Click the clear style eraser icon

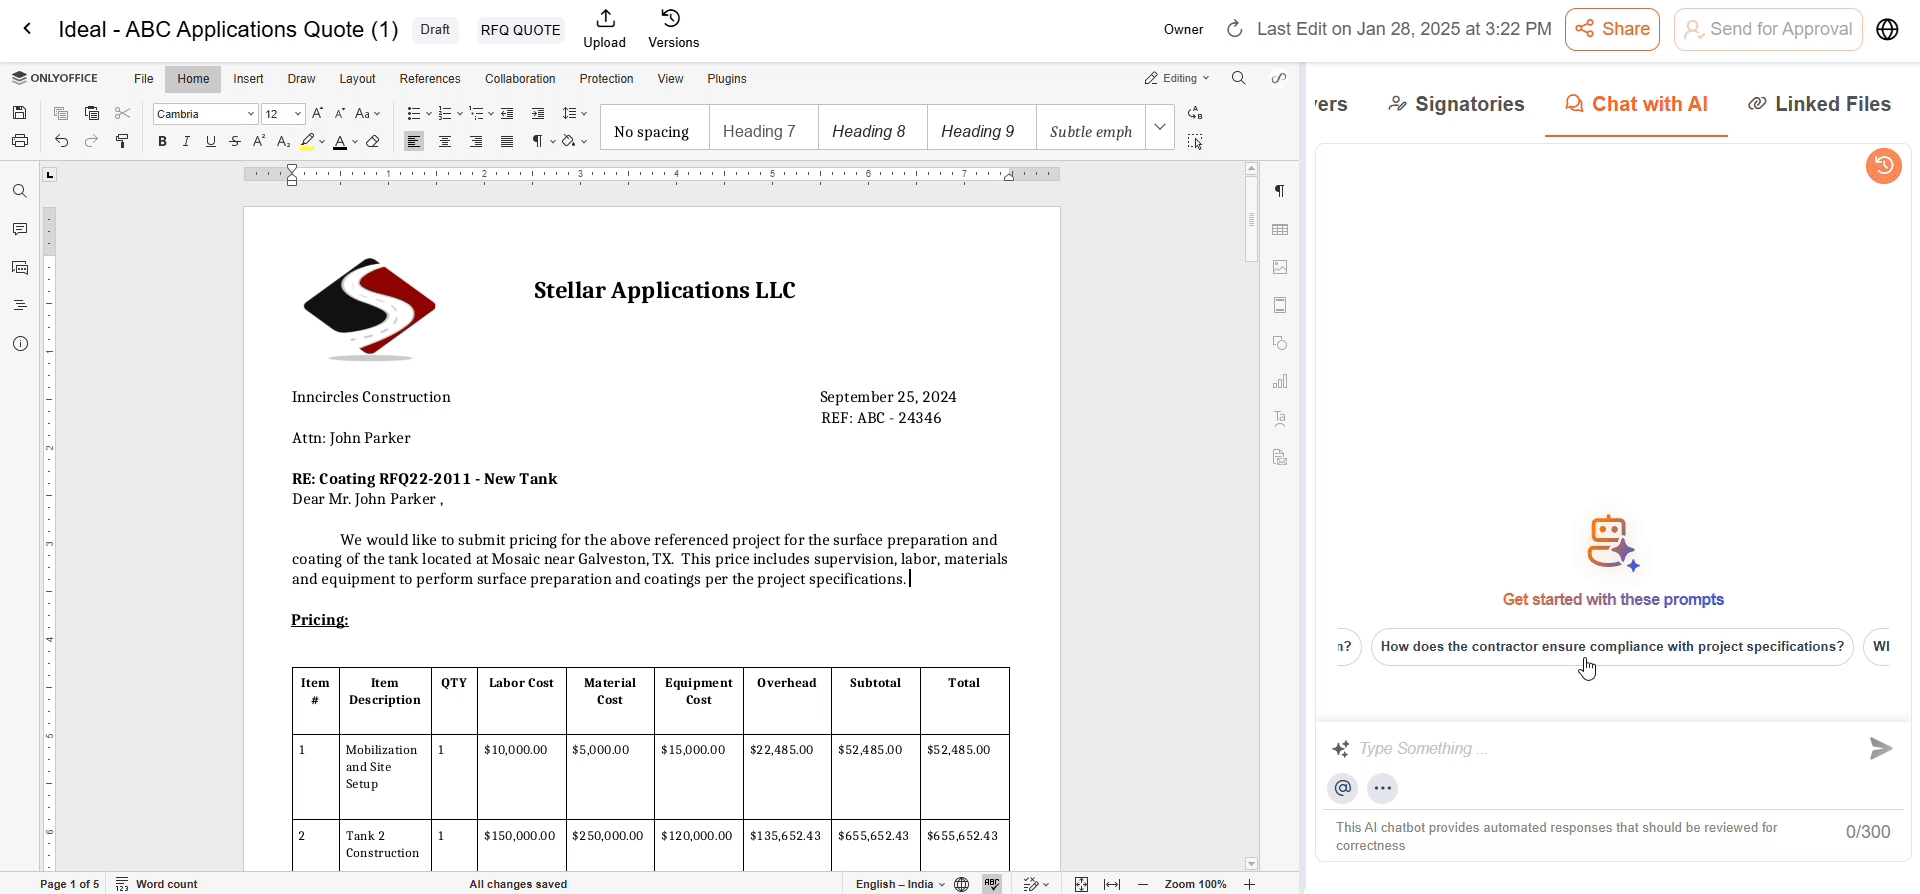373,142
